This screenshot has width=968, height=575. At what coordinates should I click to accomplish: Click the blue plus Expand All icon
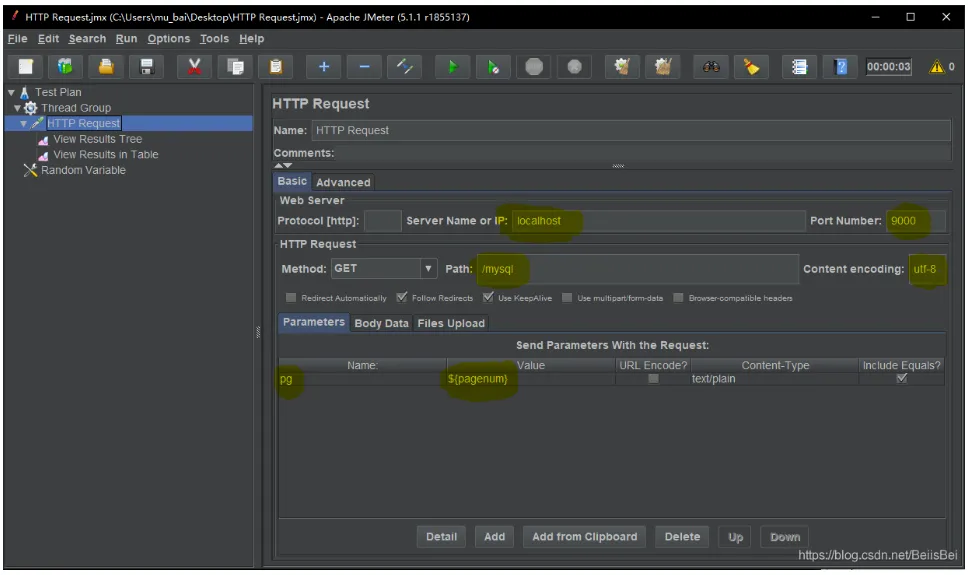pyautogui.click(x=324, y=67)
